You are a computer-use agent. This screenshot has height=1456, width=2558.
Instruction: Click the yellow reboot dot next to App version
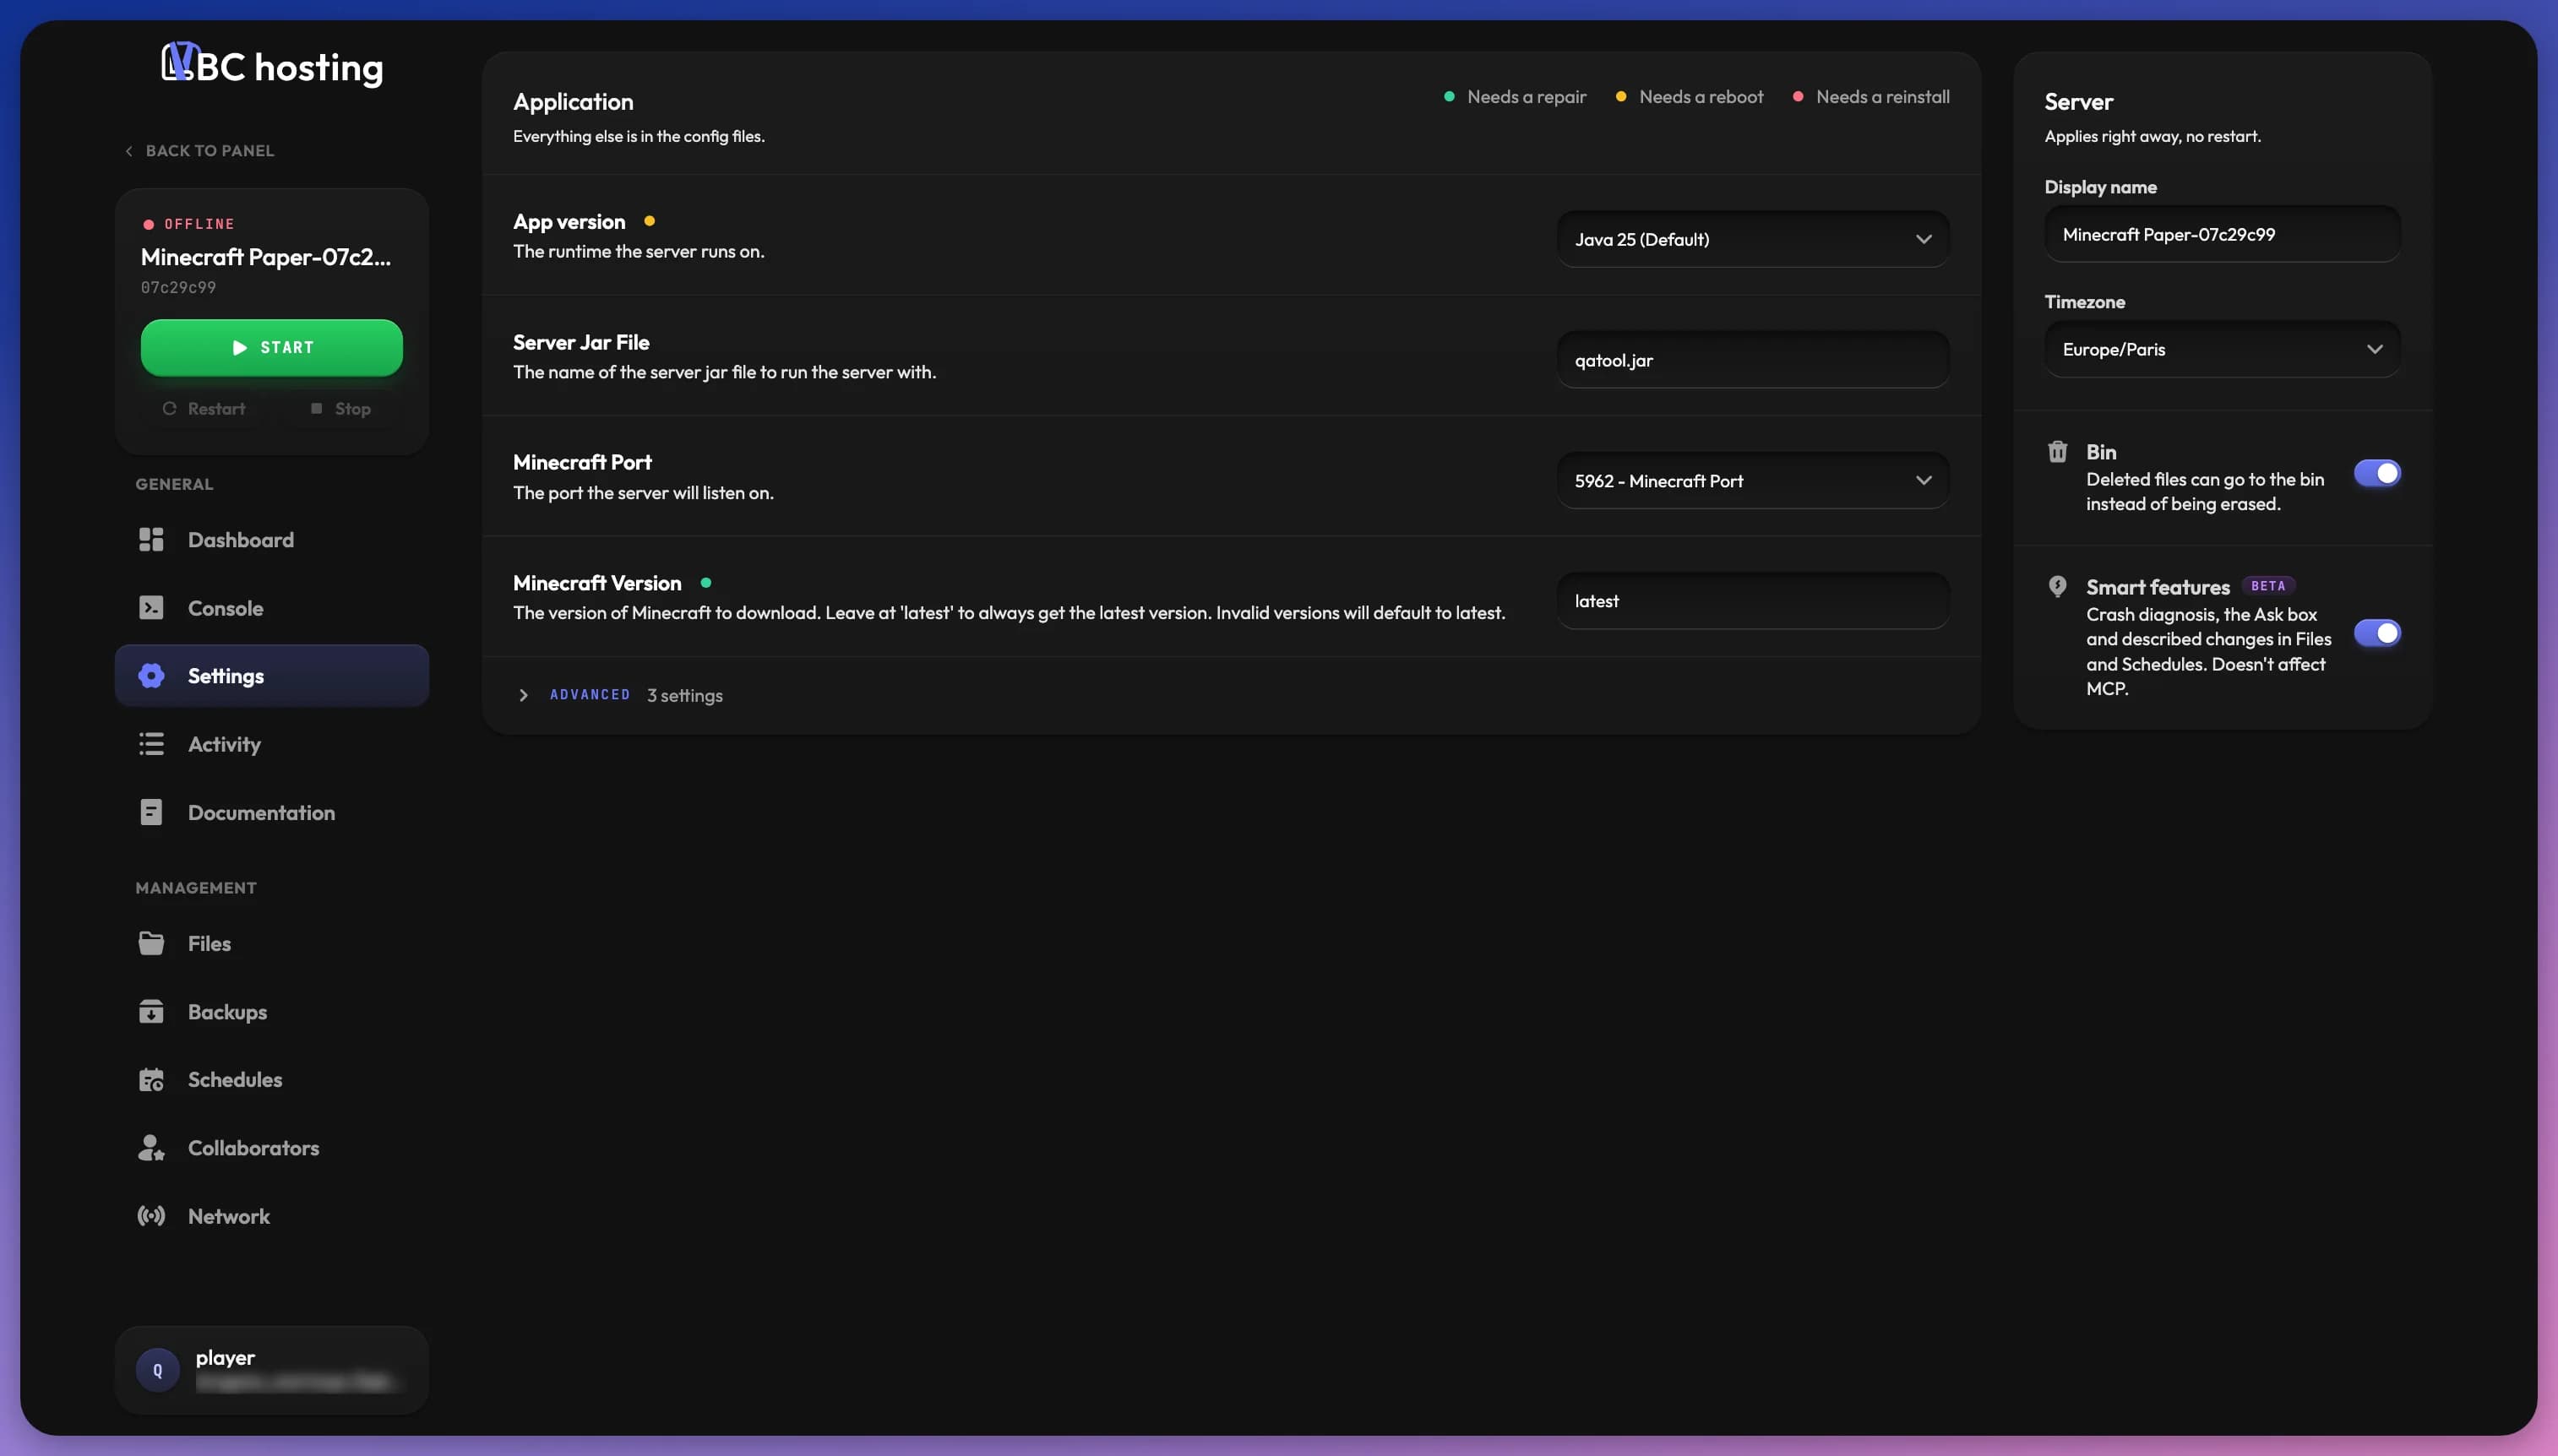[x=649, y=221]
